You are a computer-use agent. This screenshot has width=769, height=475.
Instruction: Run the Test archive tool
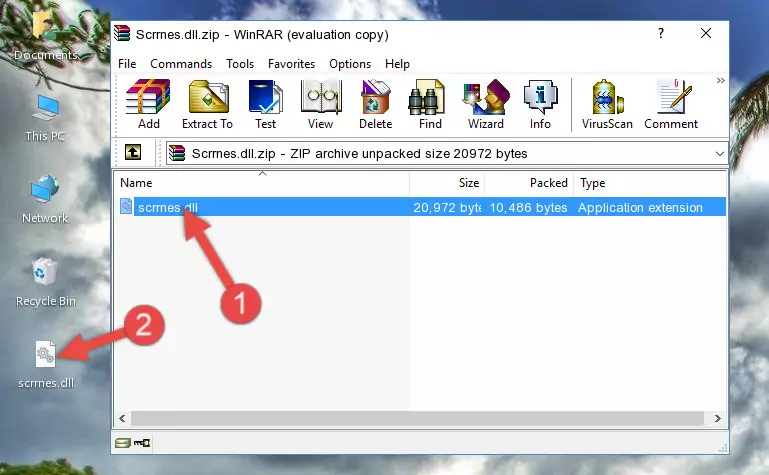point(265,104)
